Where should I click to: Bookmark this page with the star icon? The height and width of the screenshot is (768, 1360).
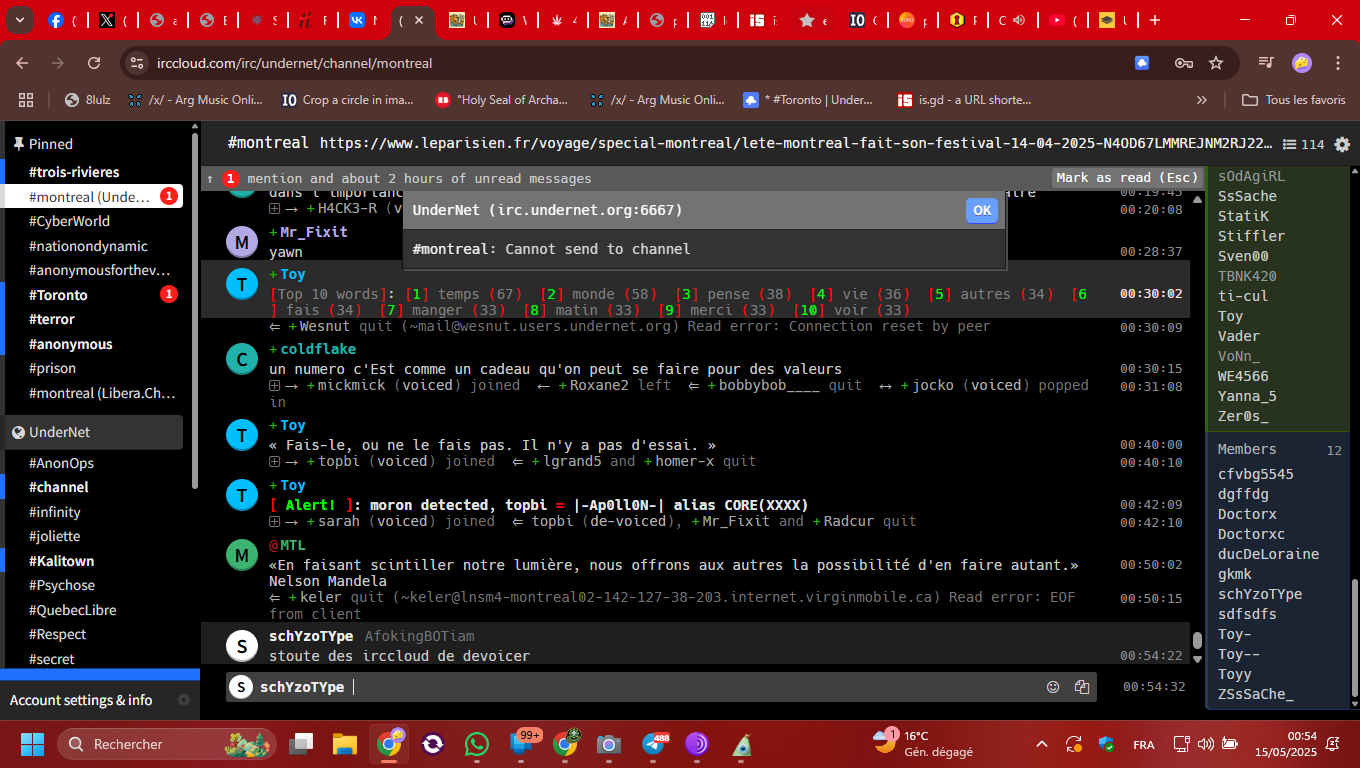[1216, 63]
